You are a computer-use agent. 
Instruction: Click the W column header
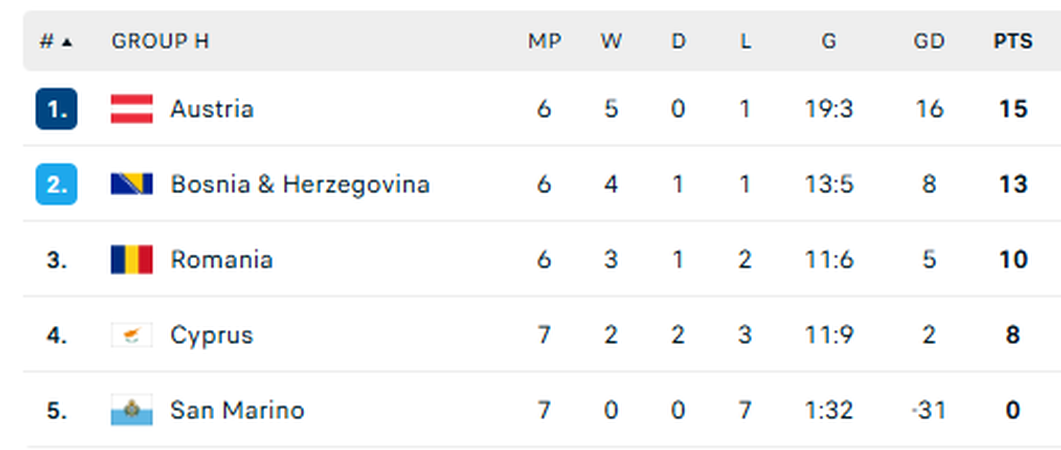pos(611,42)
